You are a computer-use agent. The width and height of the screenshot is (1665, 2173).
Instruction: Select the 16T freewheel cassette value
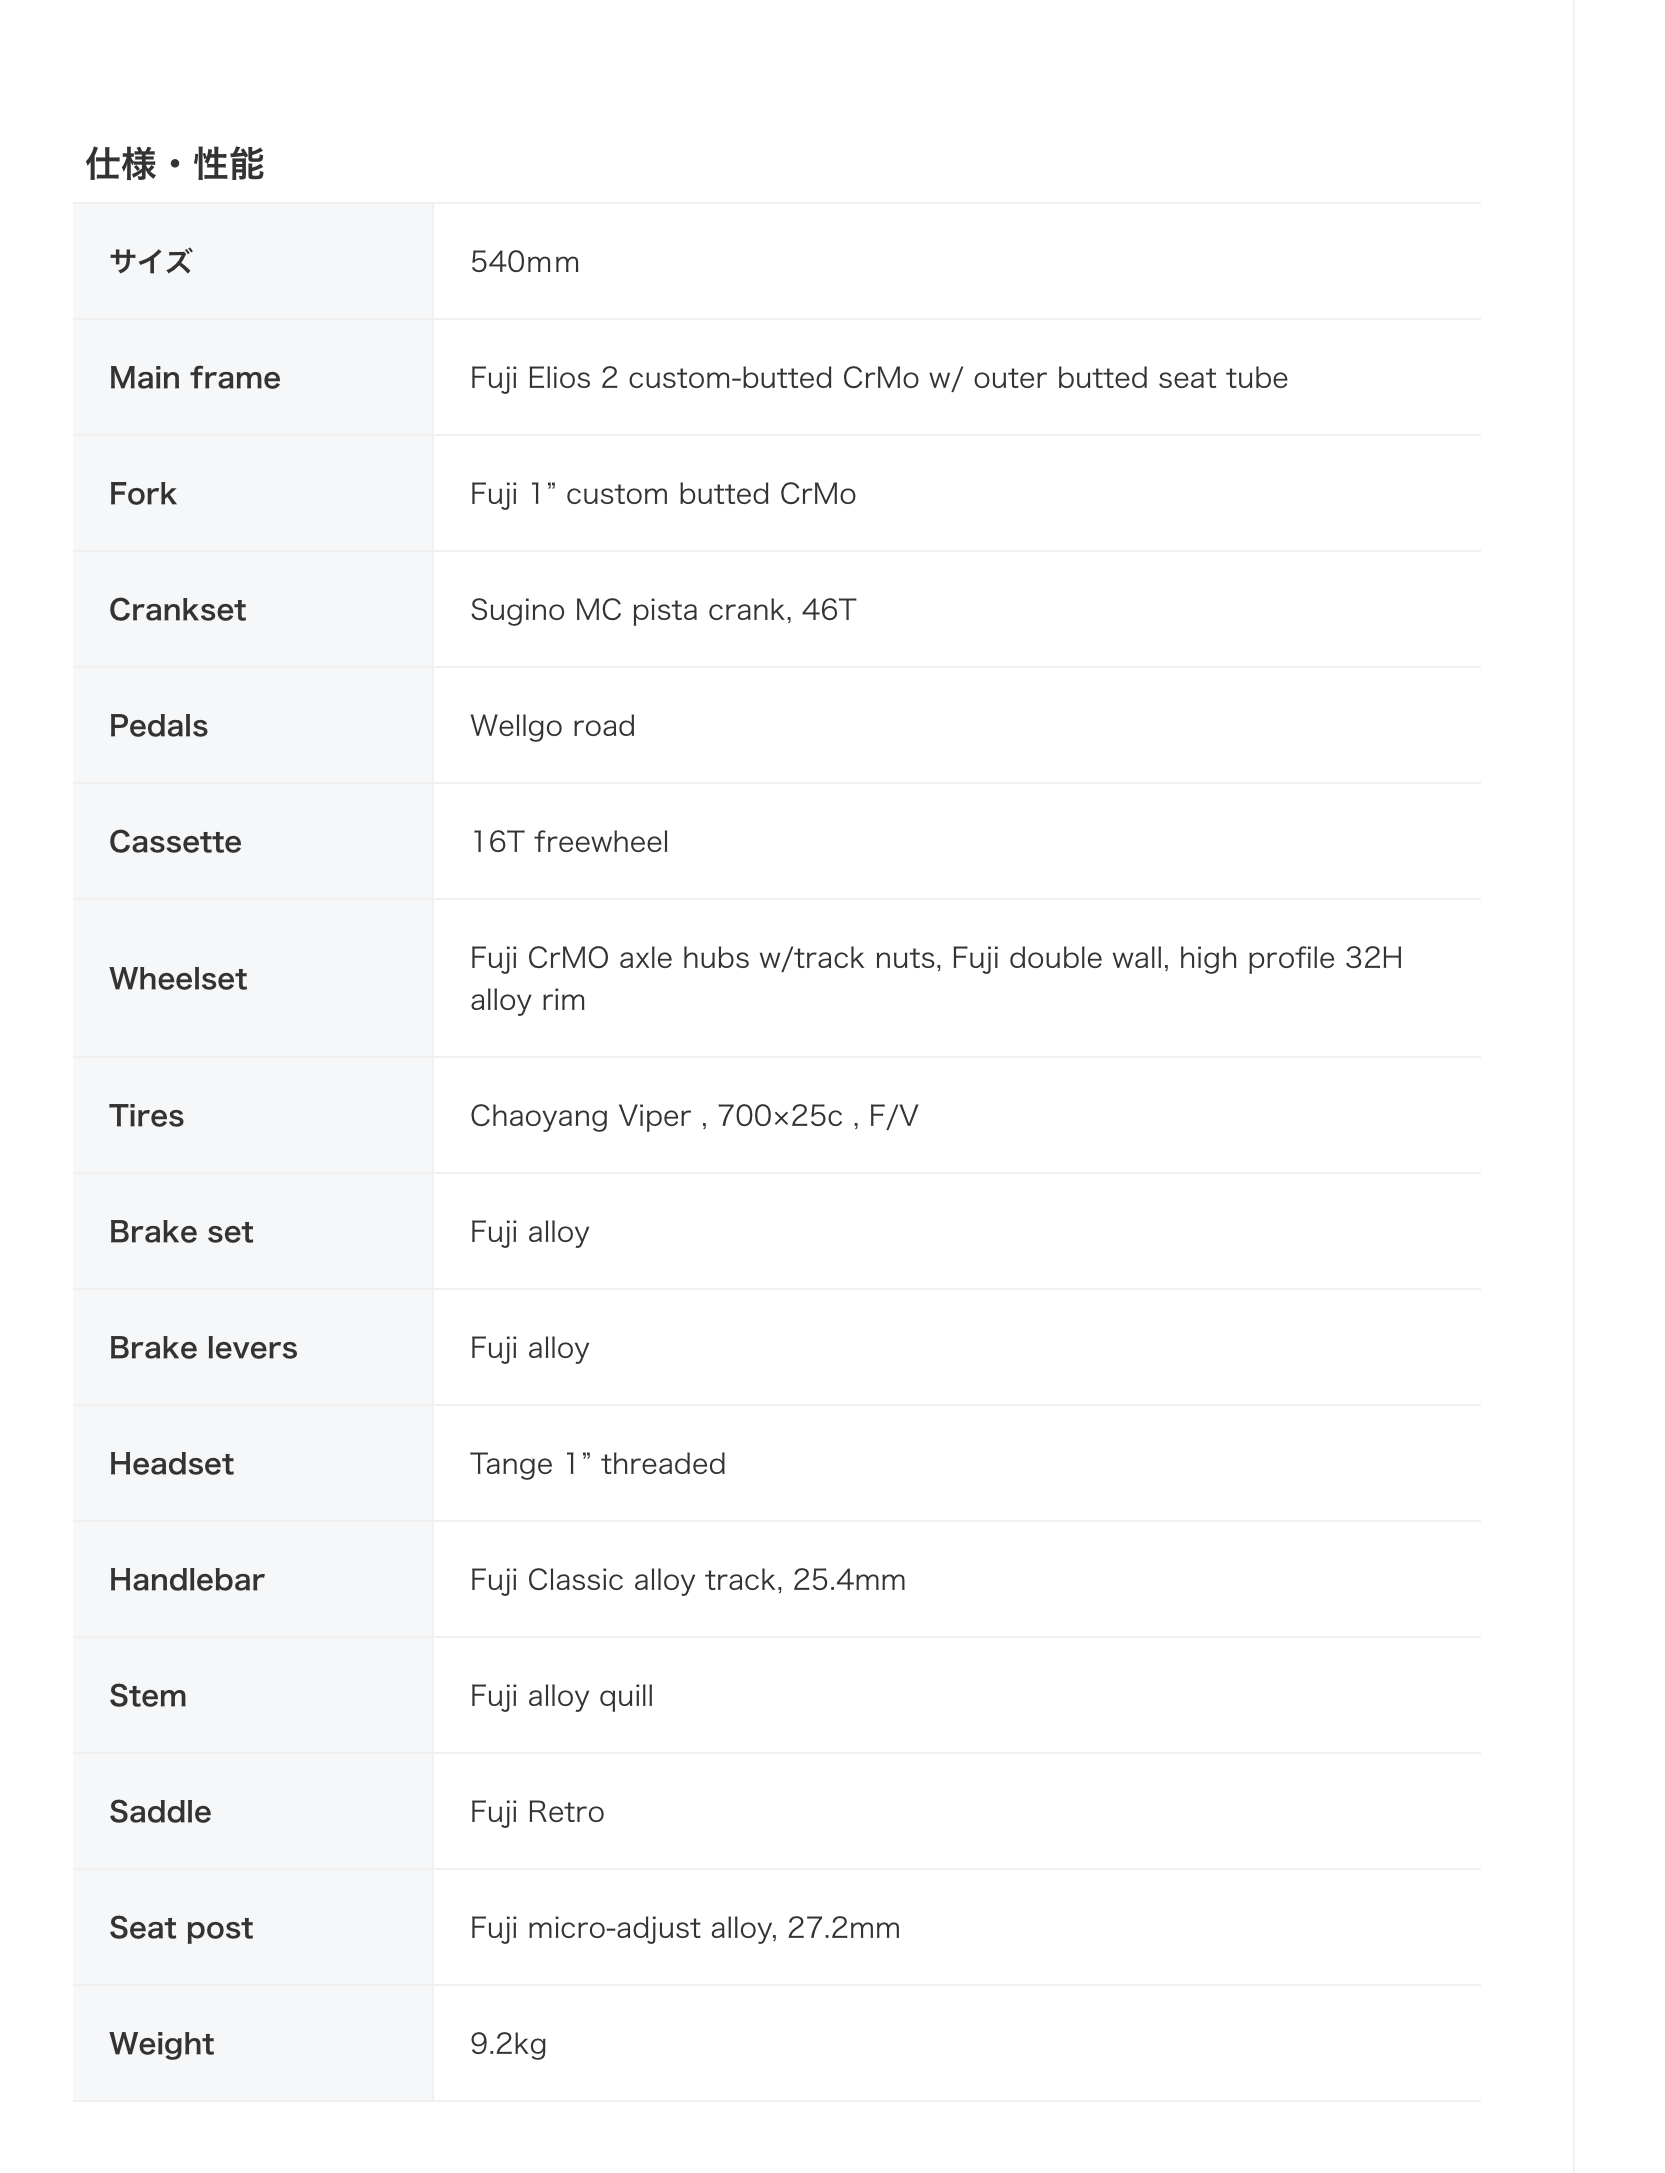click(x=570, y=842)
